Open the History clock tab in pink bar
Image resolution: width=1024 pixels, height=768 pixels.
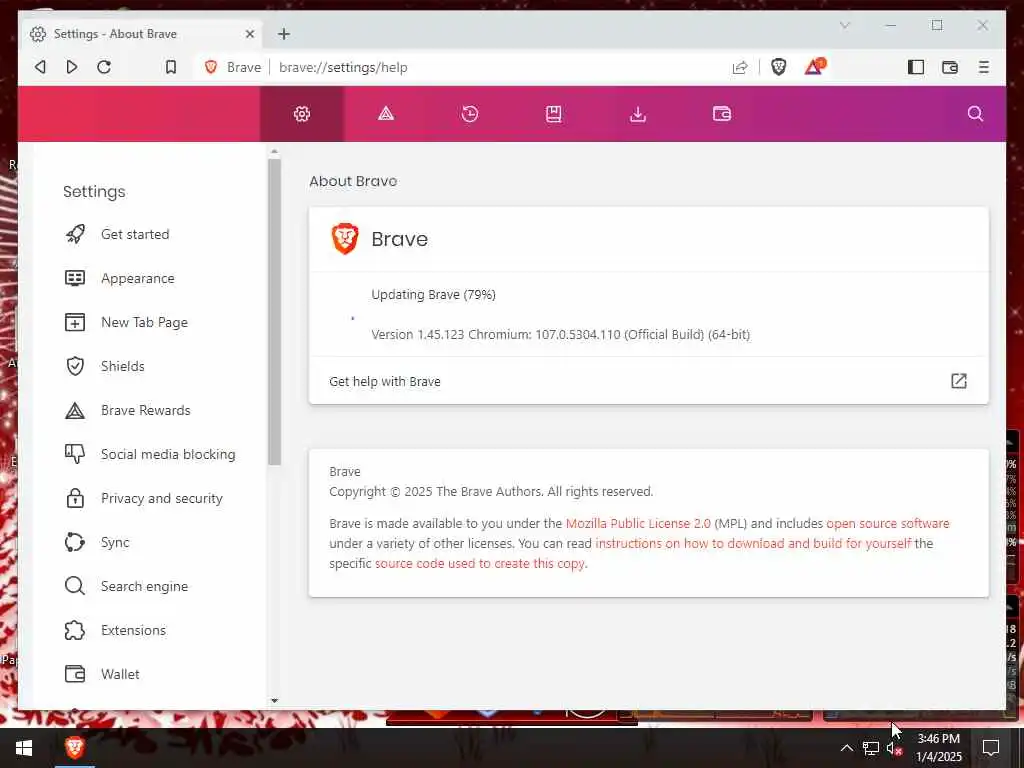470,114
